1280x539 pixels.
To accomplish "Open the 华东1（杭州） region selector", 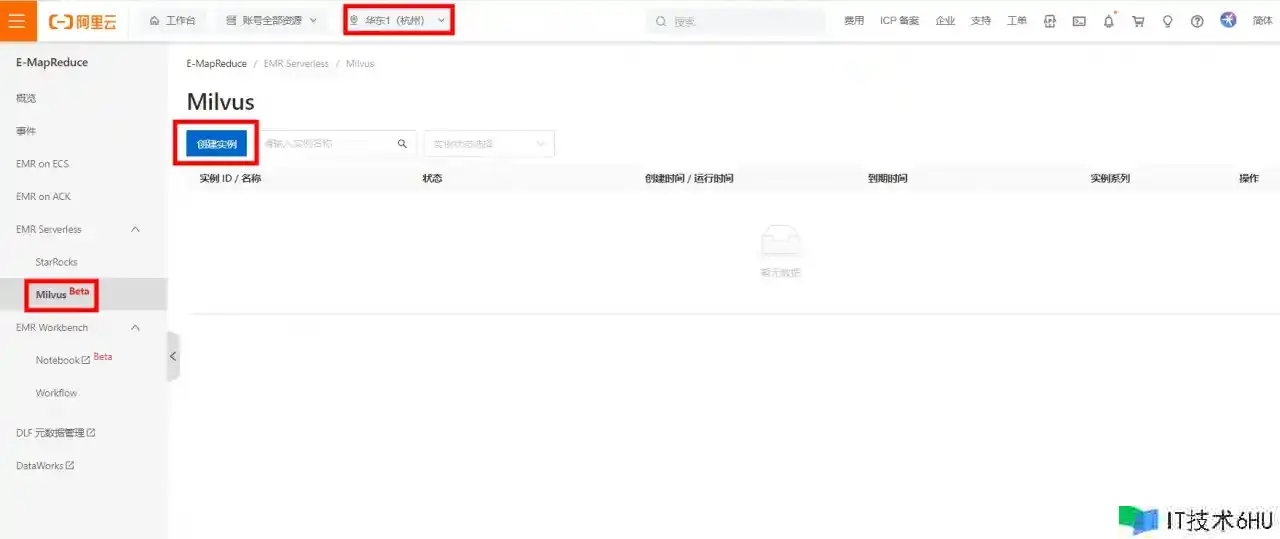I will point(398,20).
